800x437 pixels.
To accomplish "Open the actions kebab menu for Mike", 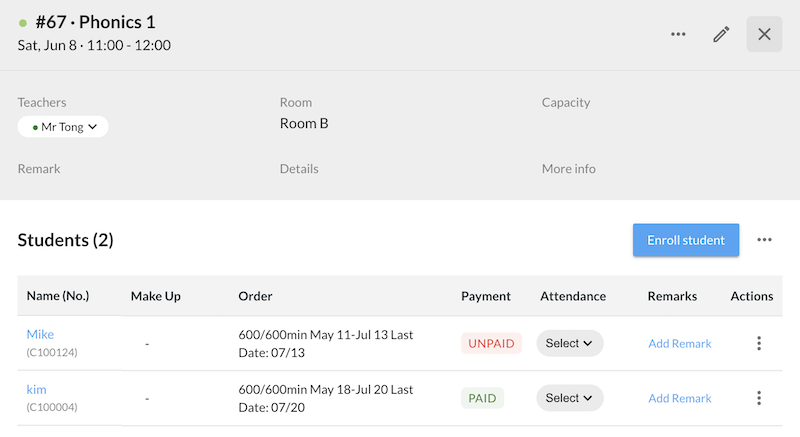I will pos(759,343).
